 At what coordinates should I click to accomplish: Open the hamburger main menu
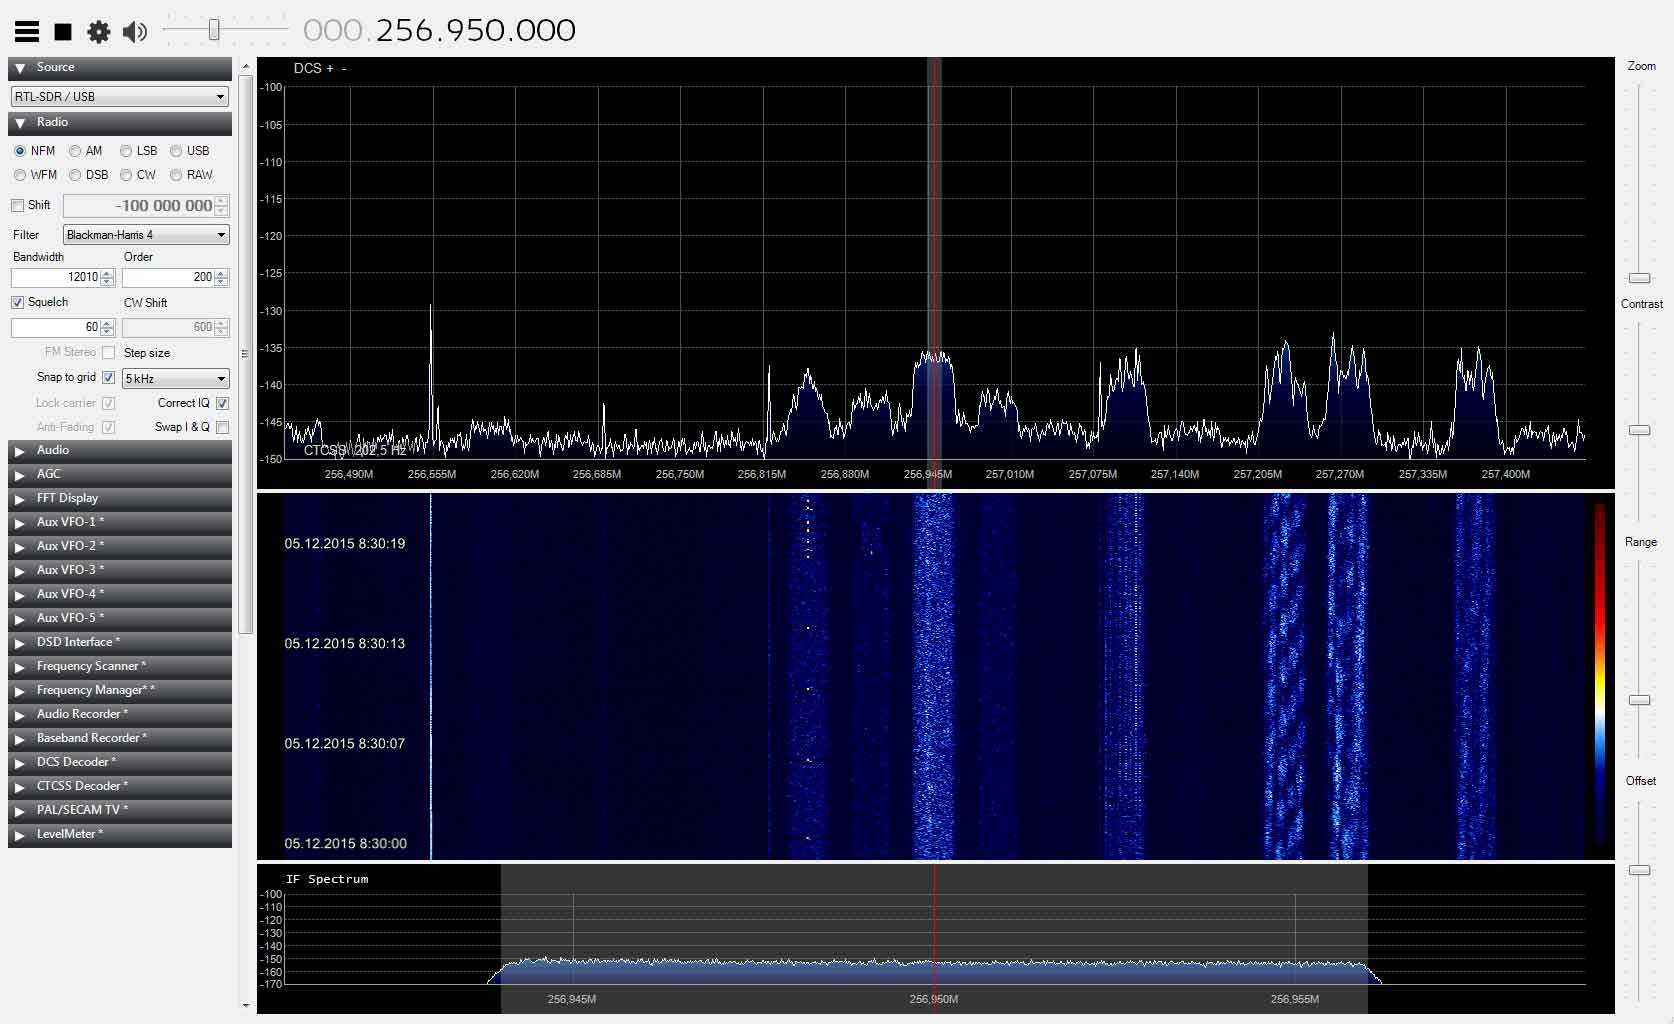[x=27, y=32]
